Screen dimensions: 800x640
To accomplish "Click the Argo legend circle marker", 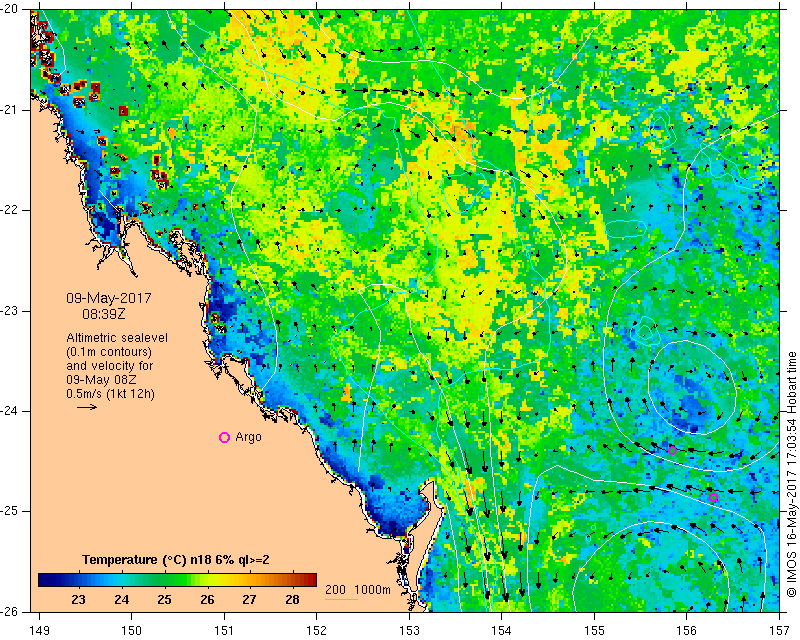I will click(224, 437).
